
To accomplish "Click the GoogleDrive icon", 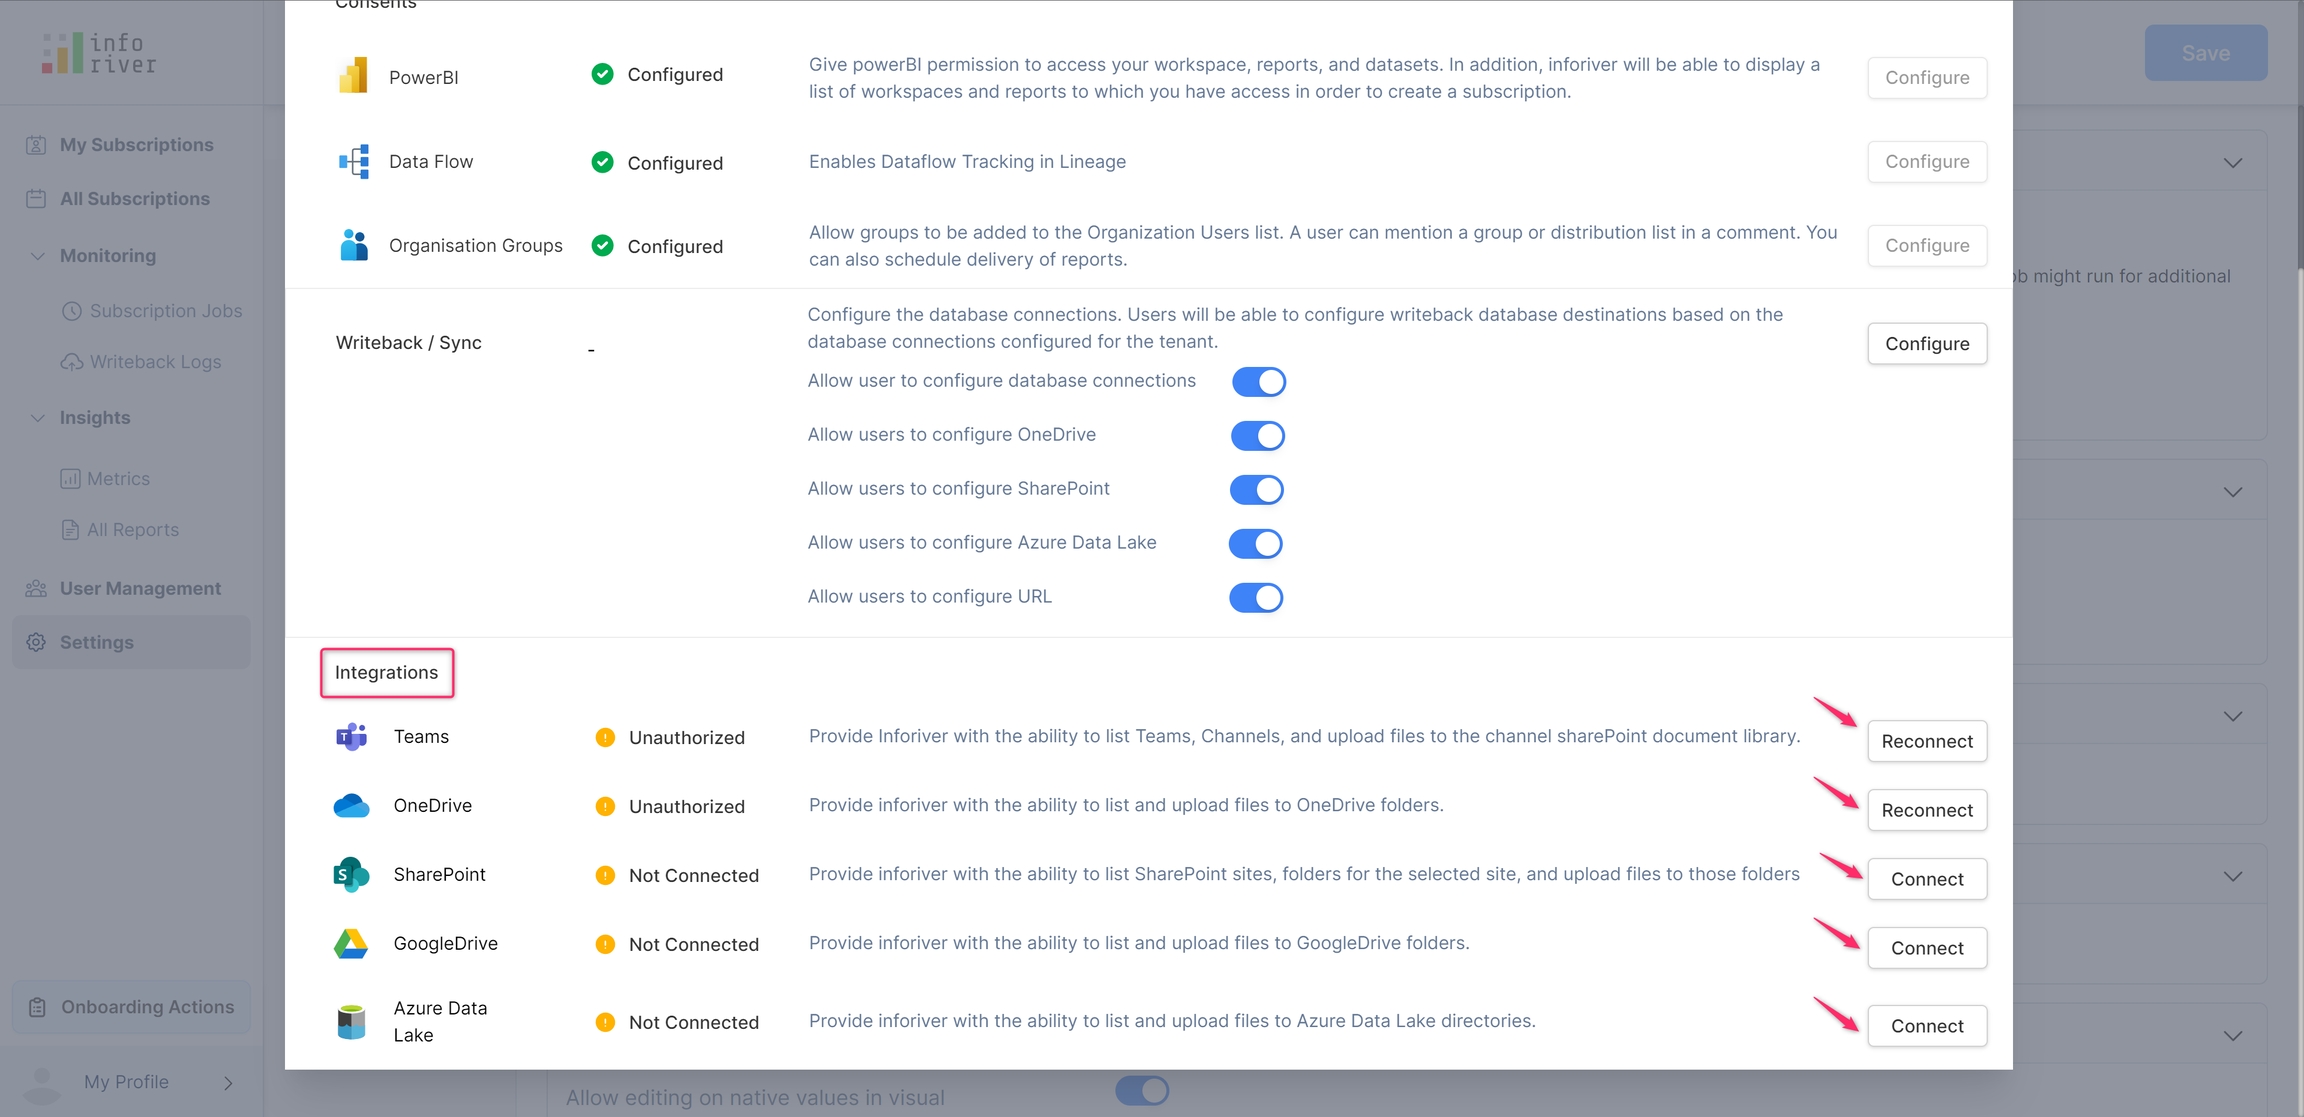I will pyautogui.click(x=351, y=944).
